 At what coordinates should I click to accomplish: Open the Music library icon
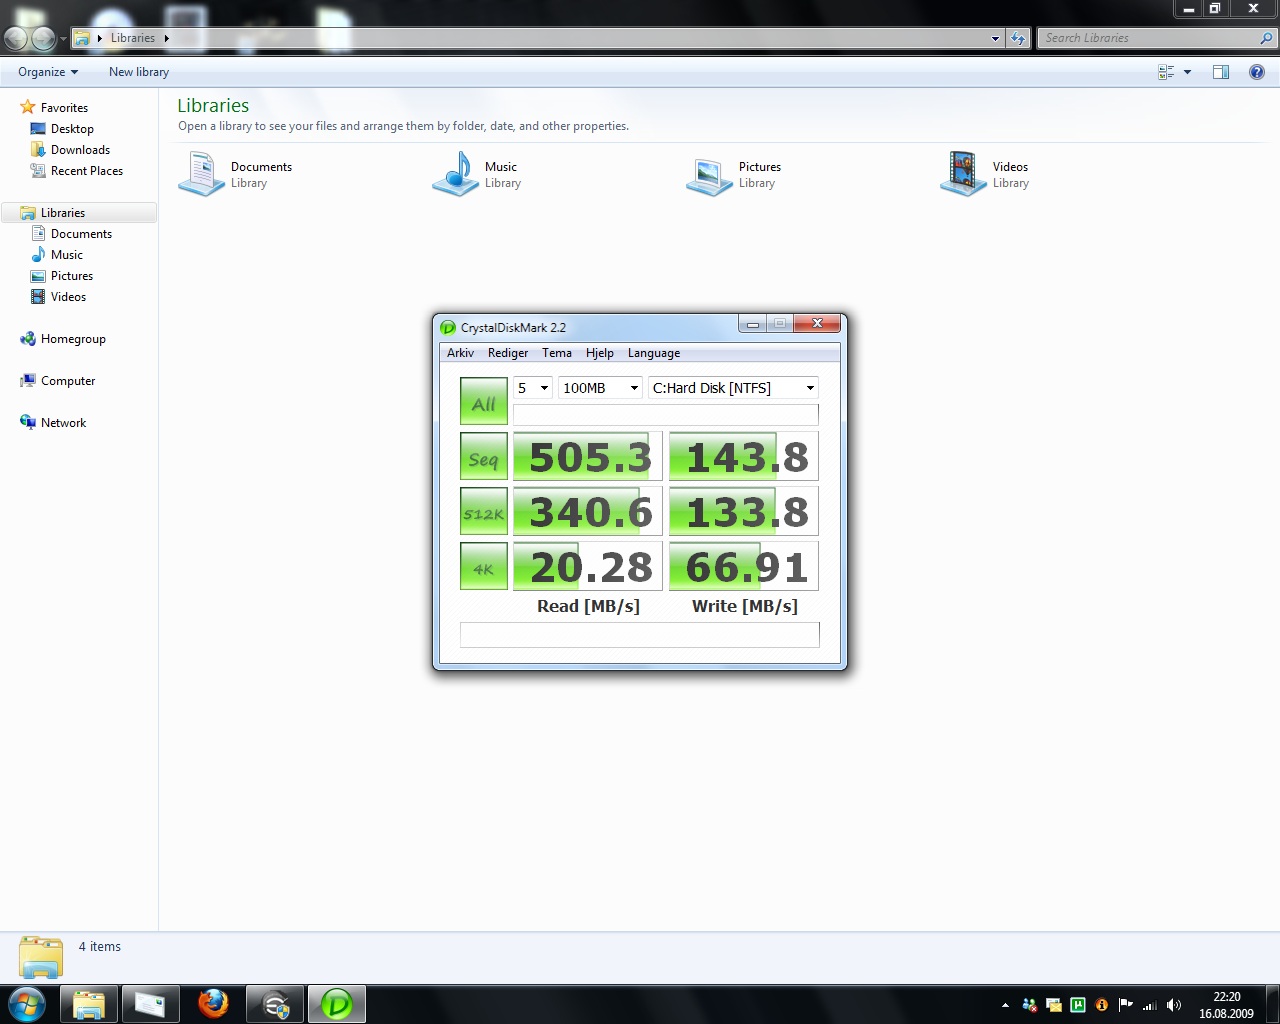point(456,174)
